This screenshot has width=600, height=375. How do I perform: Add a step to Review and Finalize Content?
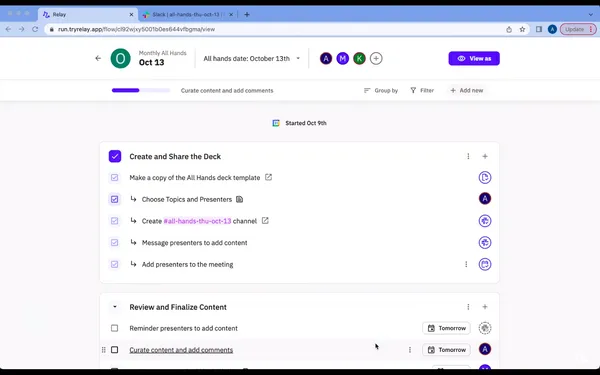[485, 307]
